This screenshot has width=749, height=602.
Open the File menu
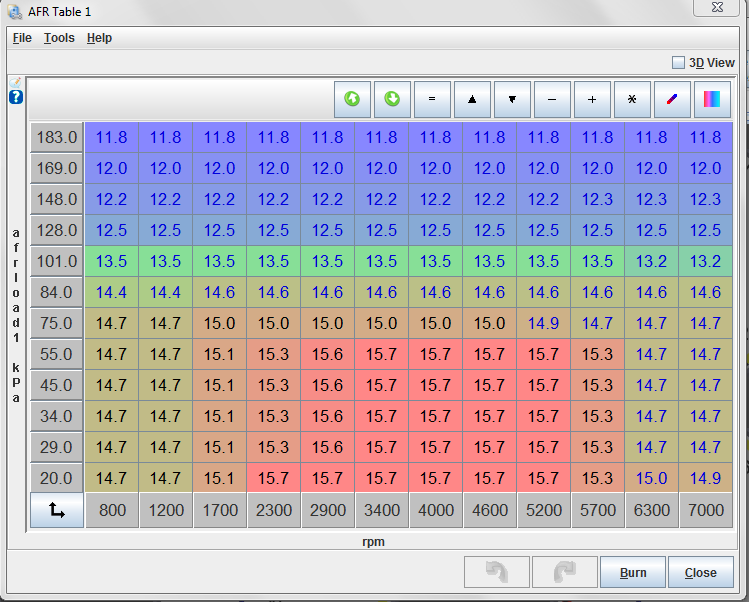[x=22, y=38]
